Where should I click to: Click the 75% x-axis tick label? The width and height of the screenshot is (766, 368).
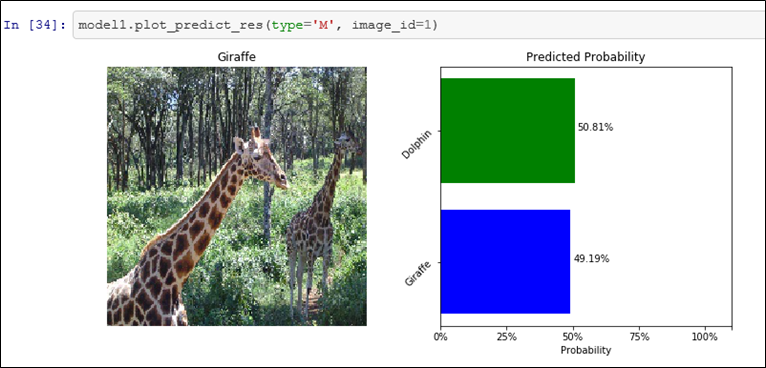(639, 337)
